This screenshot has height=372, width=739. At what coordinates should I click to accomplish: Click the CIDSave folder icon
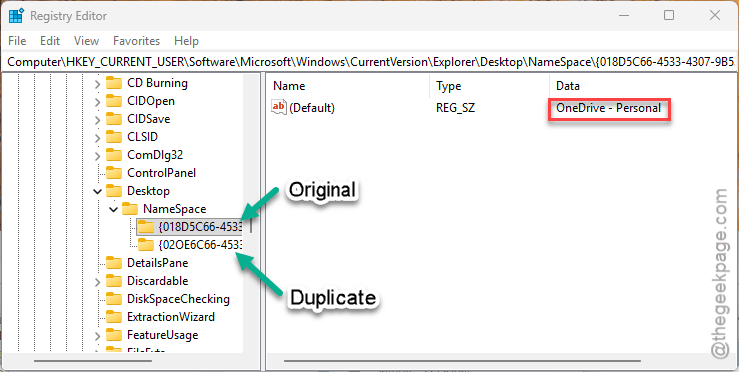114,119
